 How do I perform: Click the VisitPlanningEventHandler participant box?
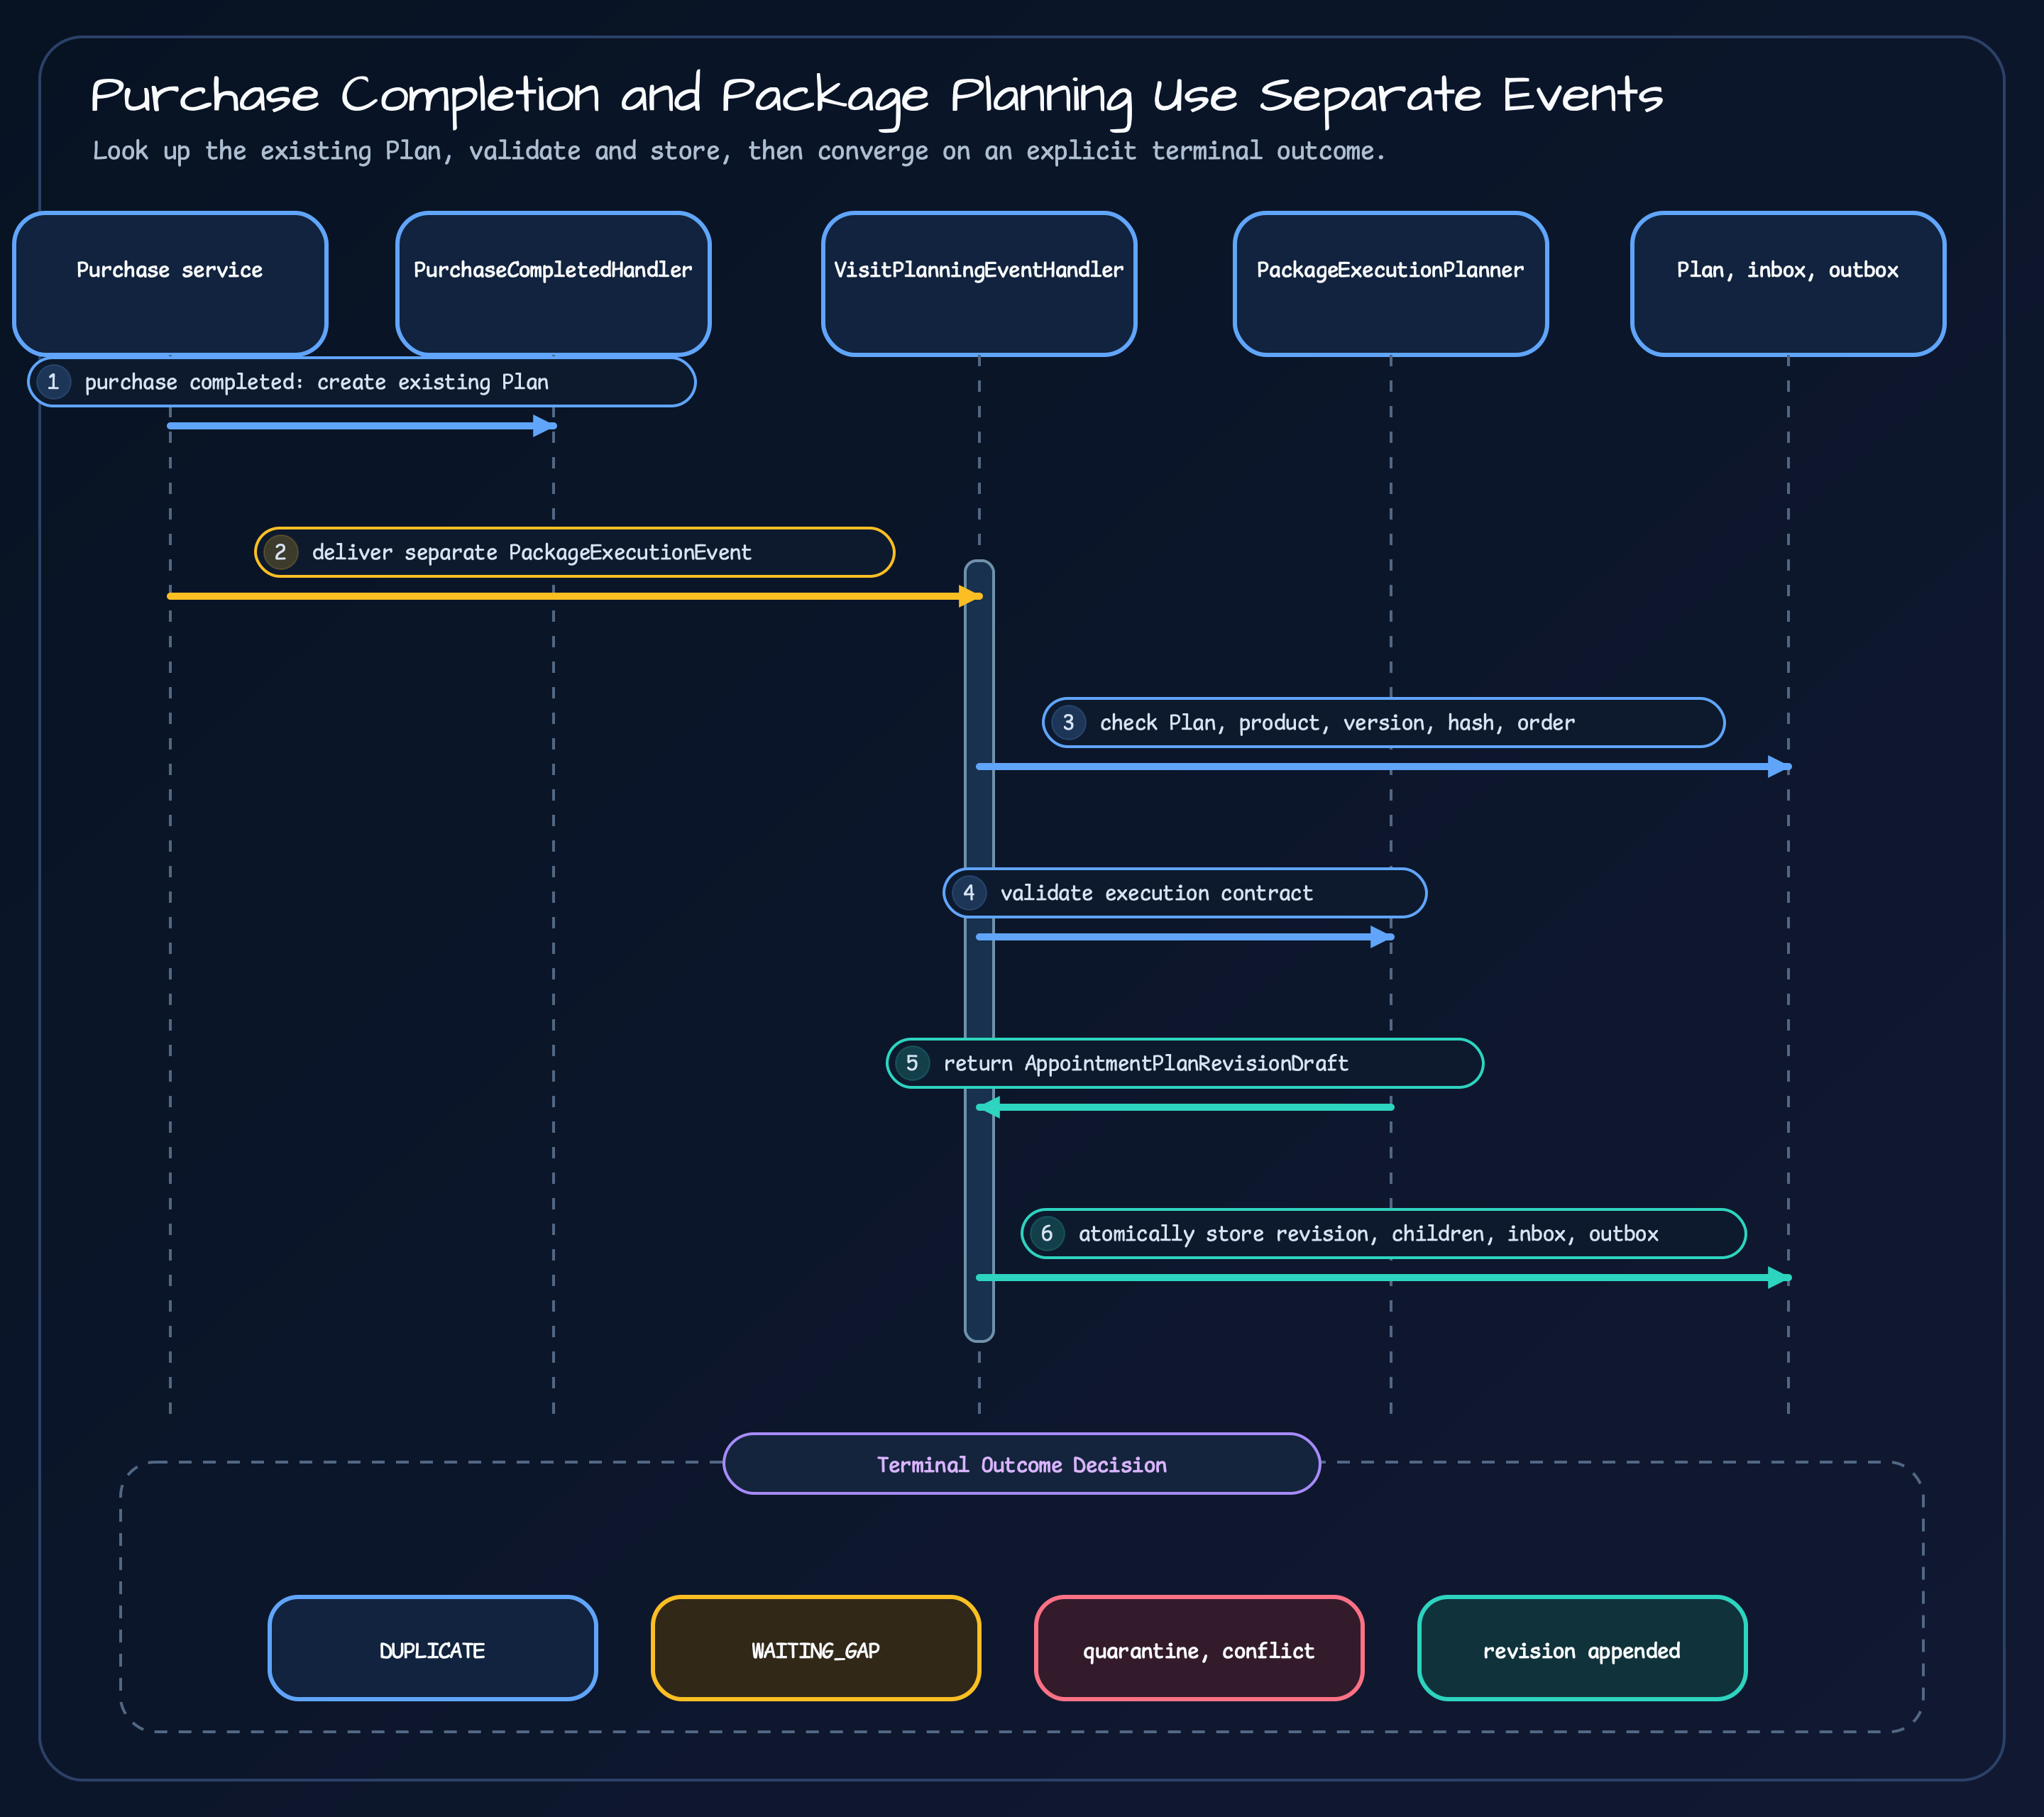tap(979, 284)
